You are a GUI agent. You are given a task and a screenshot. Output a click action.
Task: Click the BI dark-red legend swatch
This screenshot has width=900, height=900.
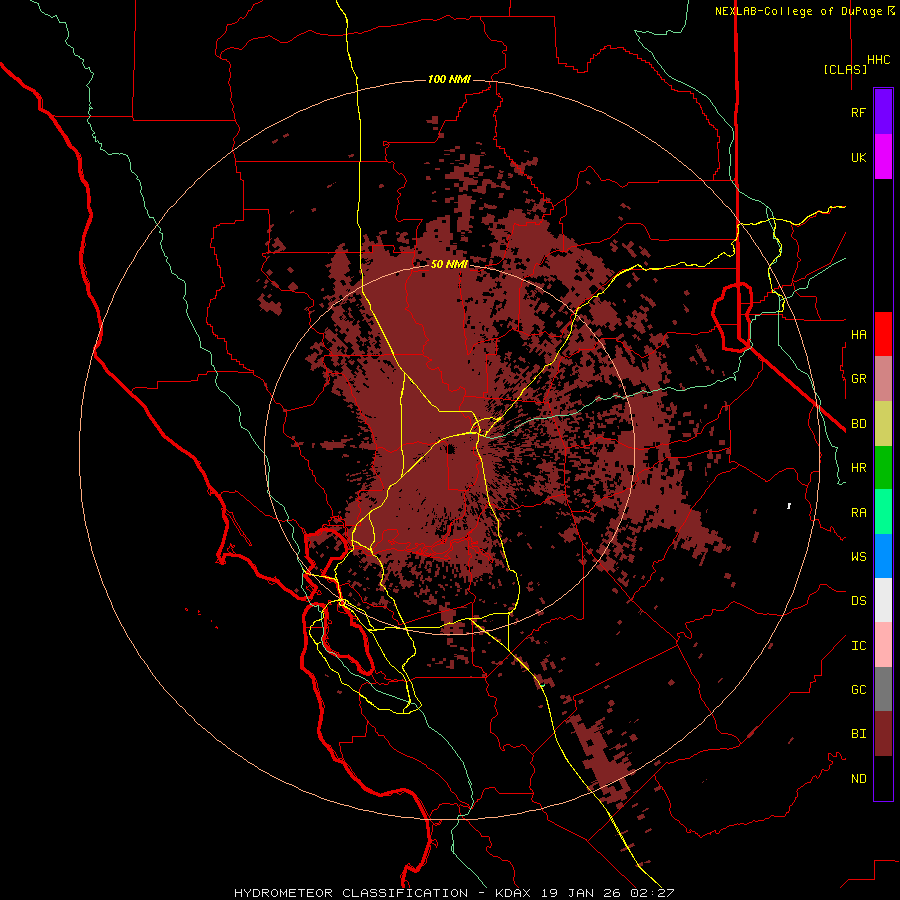883,734
